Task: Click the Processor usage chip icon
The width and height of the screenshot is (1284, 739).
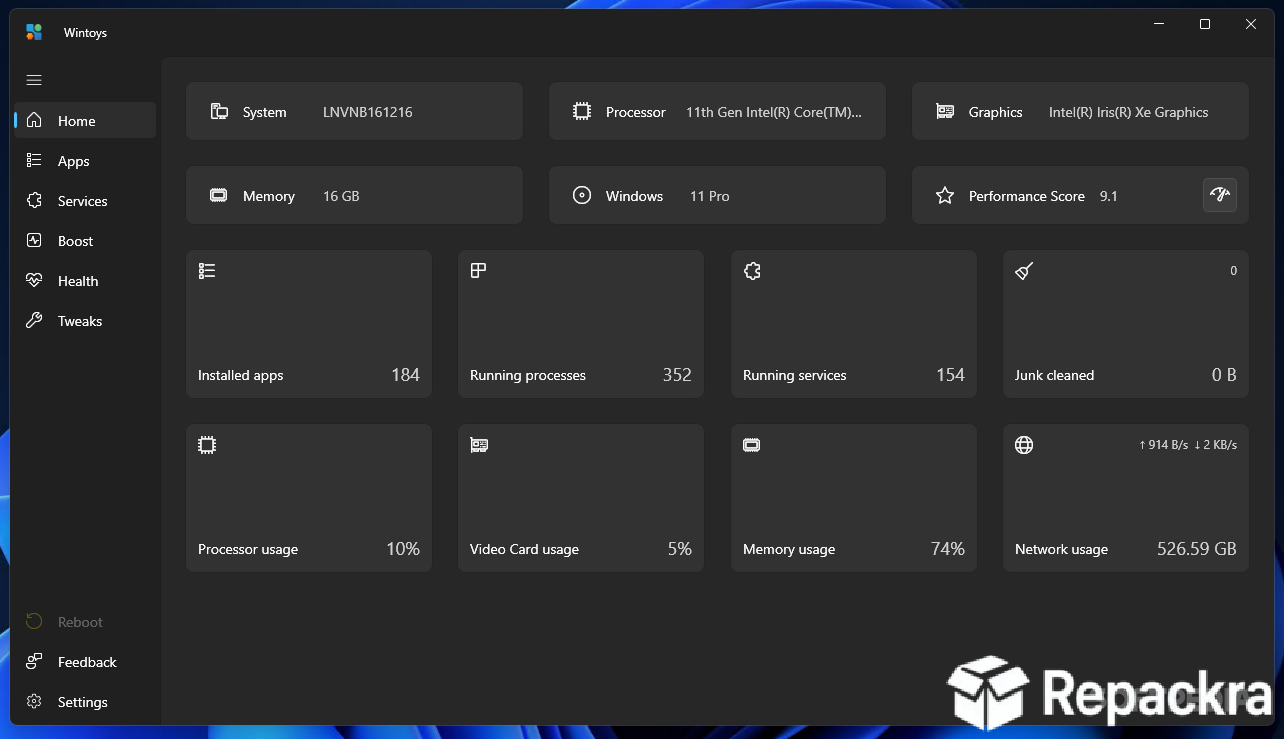Action: click(207, 445)
